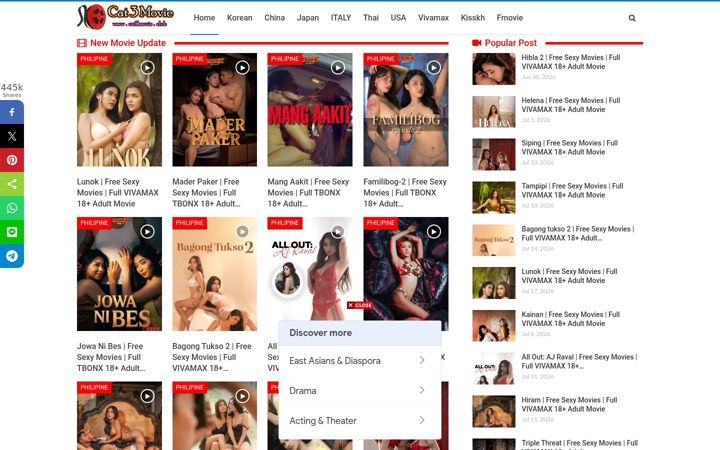Open the Japan menu item
Image resolution: width=720 pixels, height=450 pixels.
tap(308, 18)
